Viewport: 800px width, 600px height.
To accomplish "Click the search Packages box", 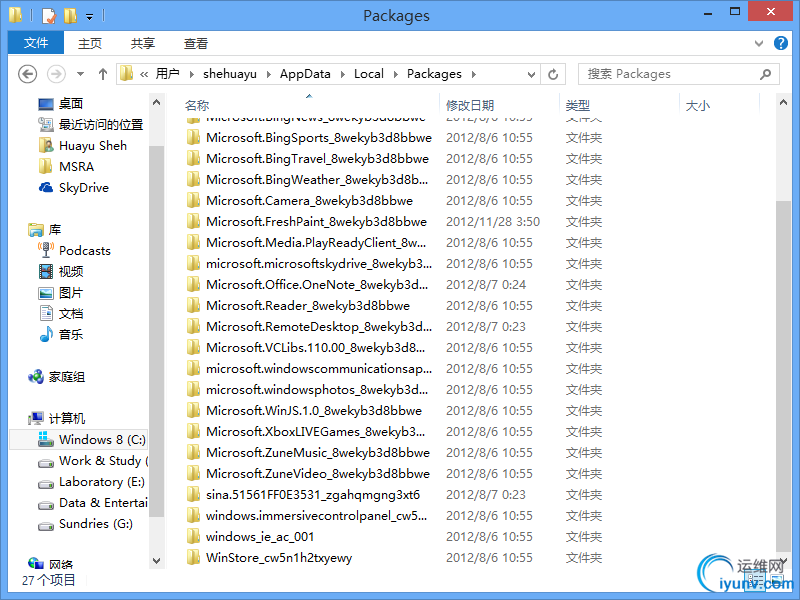I will coord(679,74).
